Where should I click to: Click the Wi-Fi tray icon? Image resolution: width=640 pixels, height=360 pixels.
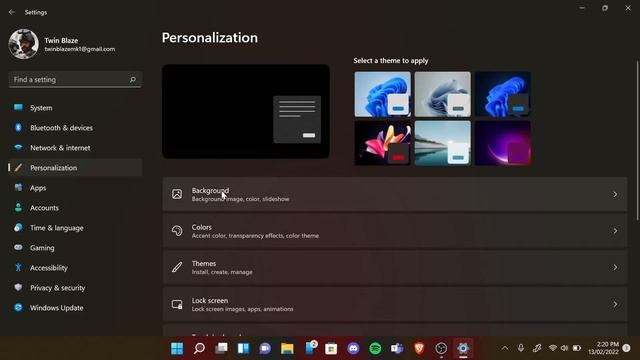click(x=553, y=348)
